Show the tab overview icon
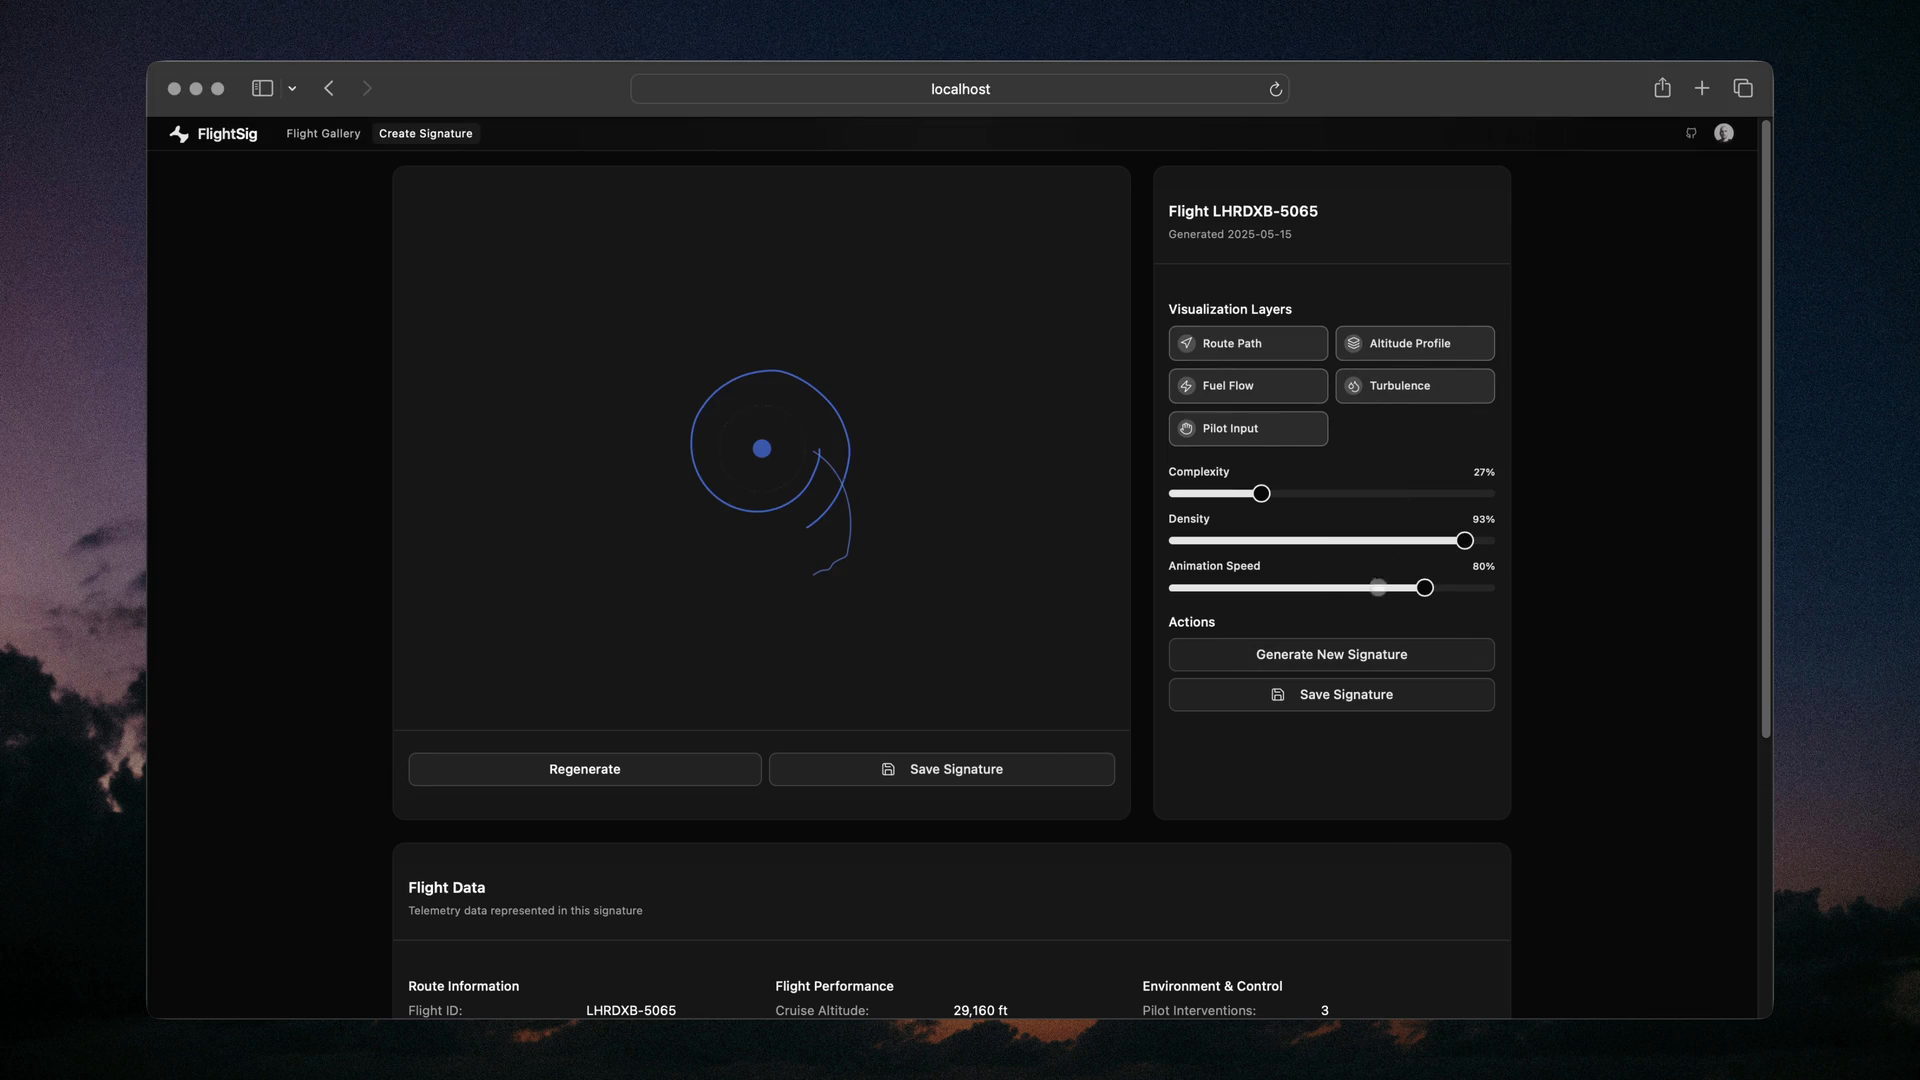This screenshot has width=1920, height=1080. 1743,88
